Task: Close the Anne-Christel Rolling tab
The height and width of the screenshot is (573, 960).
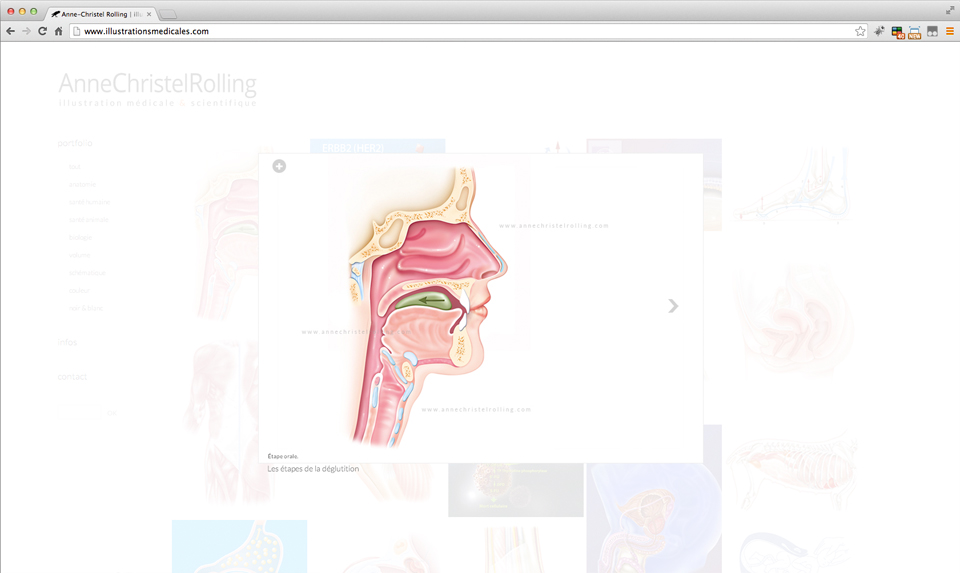Action: click(x=149, y=14)
